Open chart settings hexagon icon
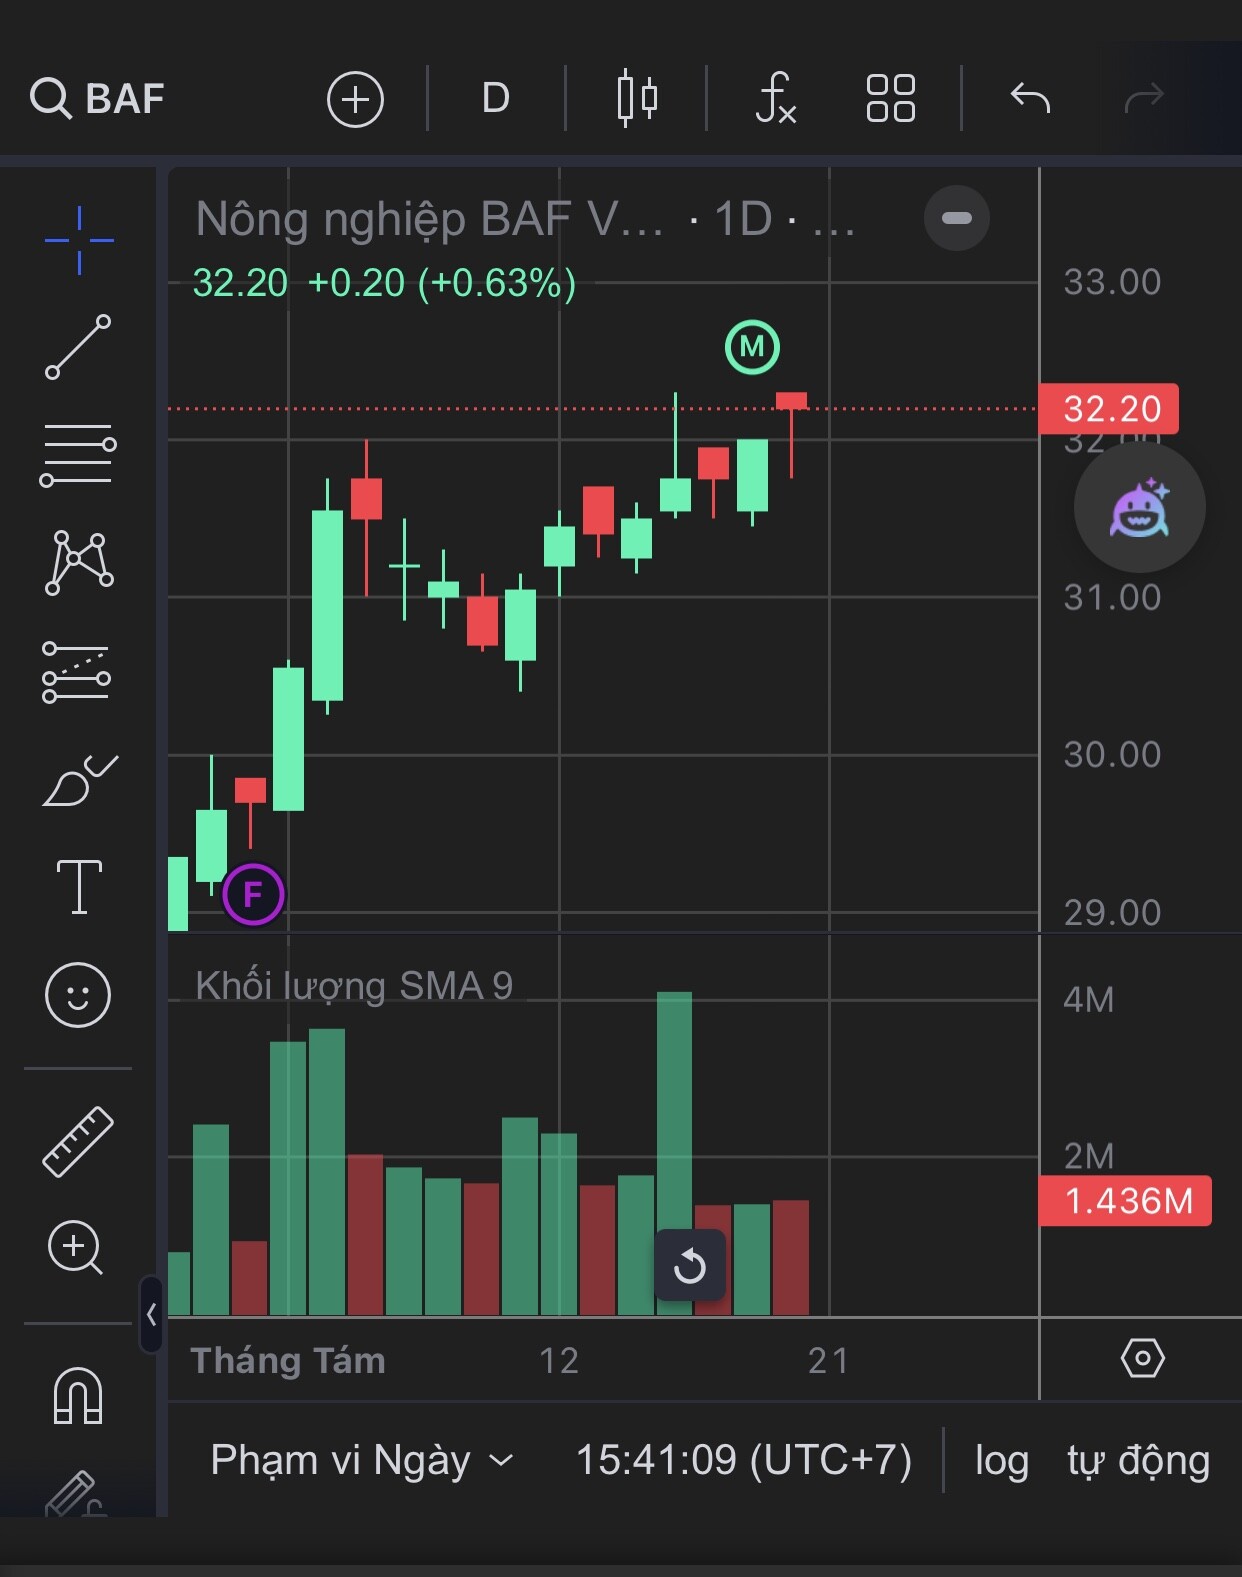The image size is (1242, 1577). (1142, 1359)
